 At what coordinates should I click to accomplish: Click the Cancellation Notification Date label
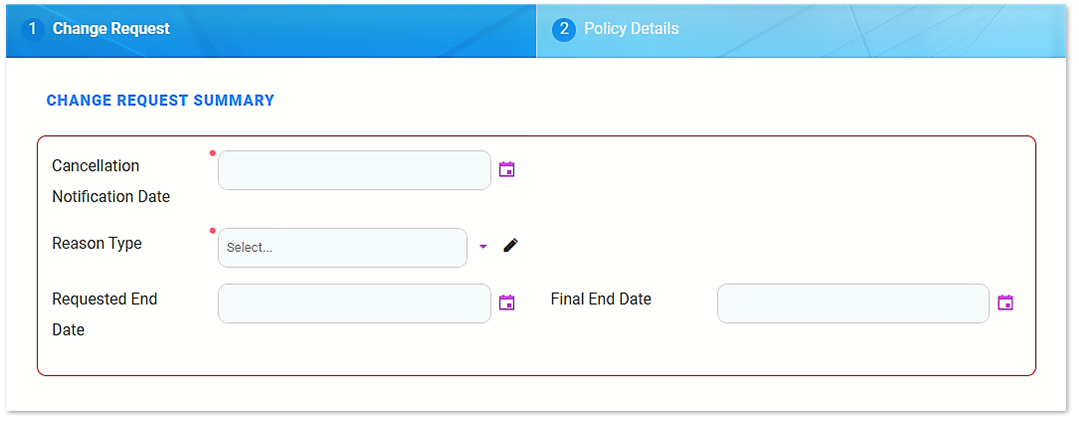[110, 181]
